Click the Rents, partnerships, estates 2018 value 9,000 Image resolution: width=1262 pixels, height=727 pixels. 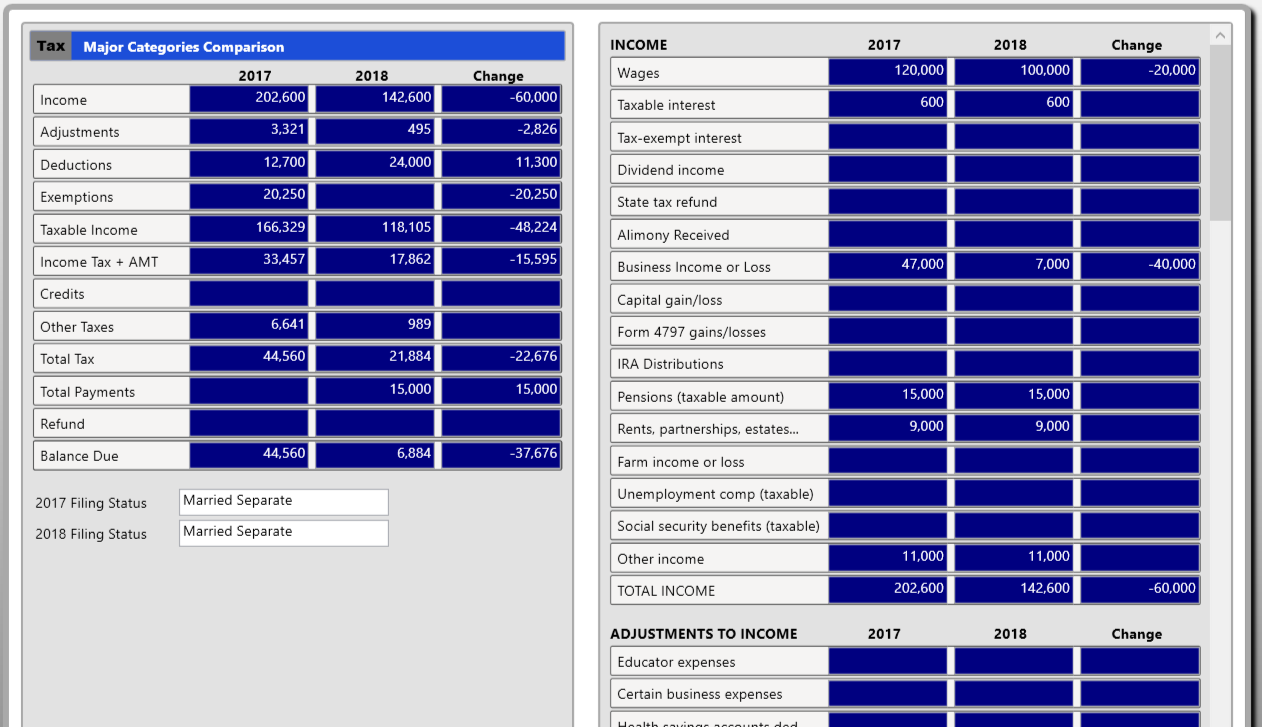pos(1014,428)
